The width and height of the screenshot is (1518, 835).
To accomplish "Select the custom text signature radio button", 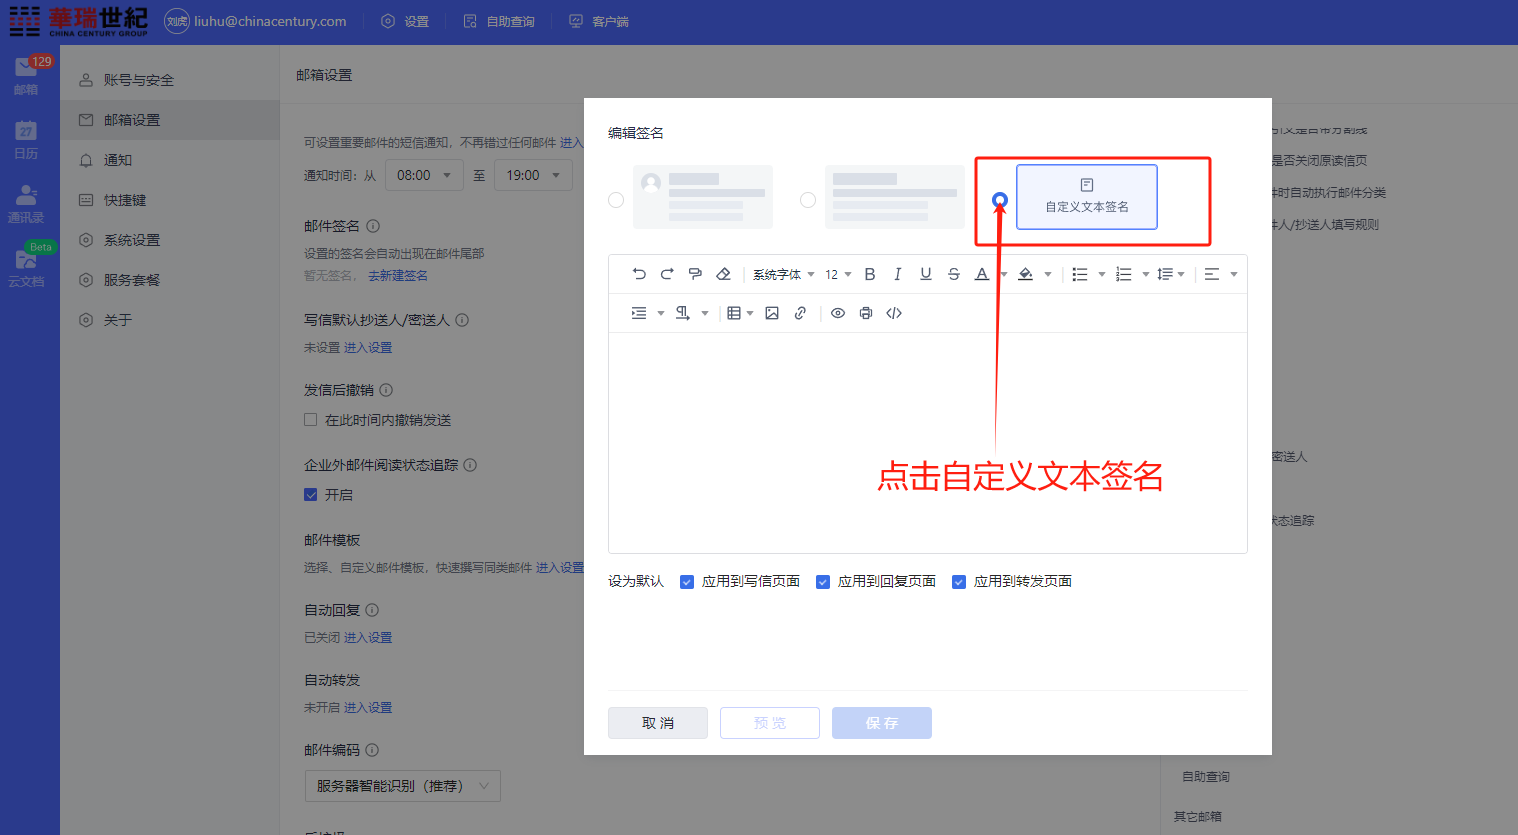I will 1000,200.
